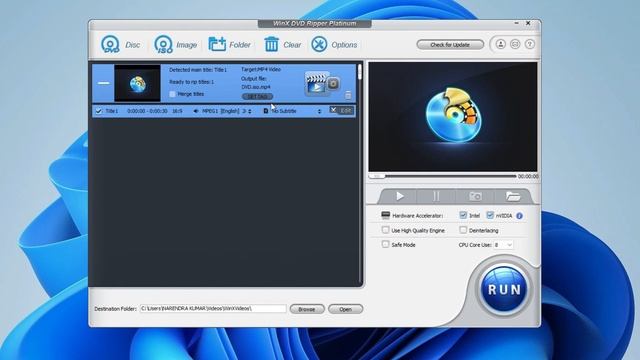Check for Update
Viewport: 640px width, 360px height.
[450, 44]
